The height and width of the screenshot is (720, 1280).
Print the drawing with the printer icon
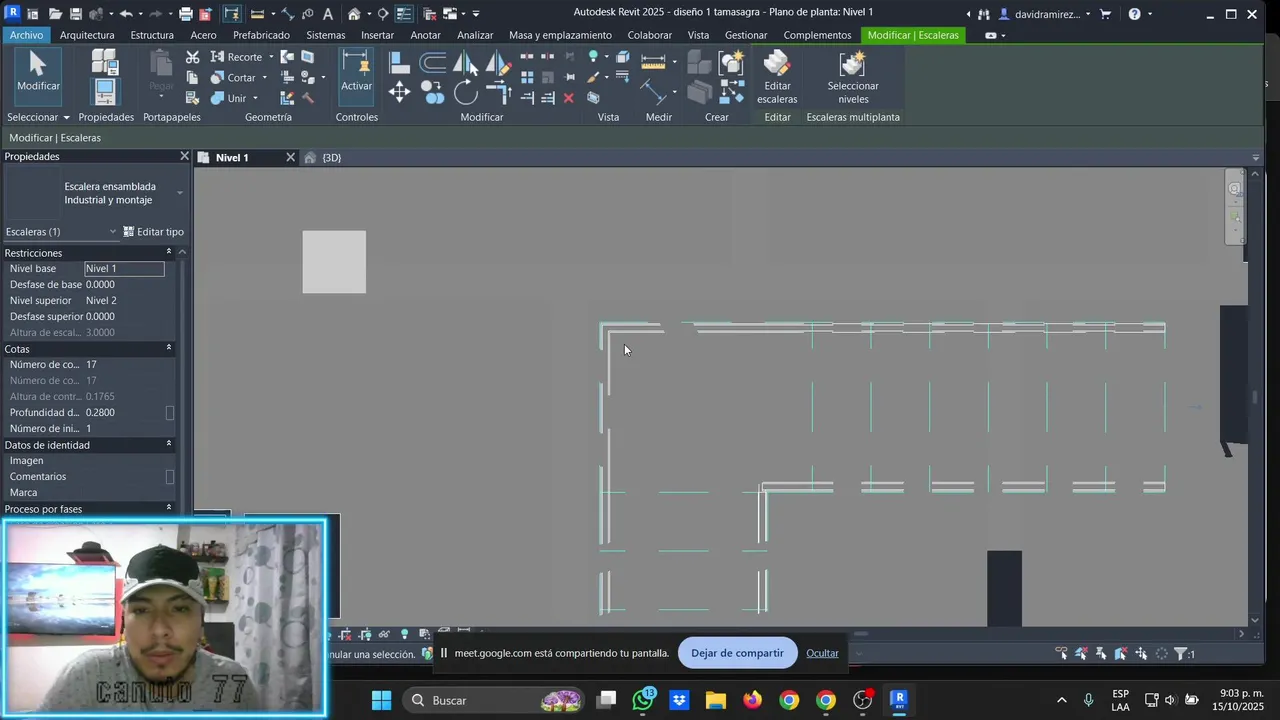click(186, 14)
